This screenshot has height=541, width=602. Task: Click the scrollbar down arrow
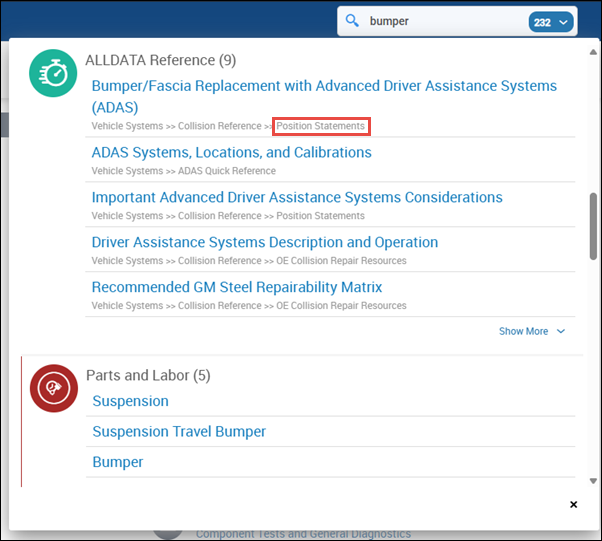point(593,481)
